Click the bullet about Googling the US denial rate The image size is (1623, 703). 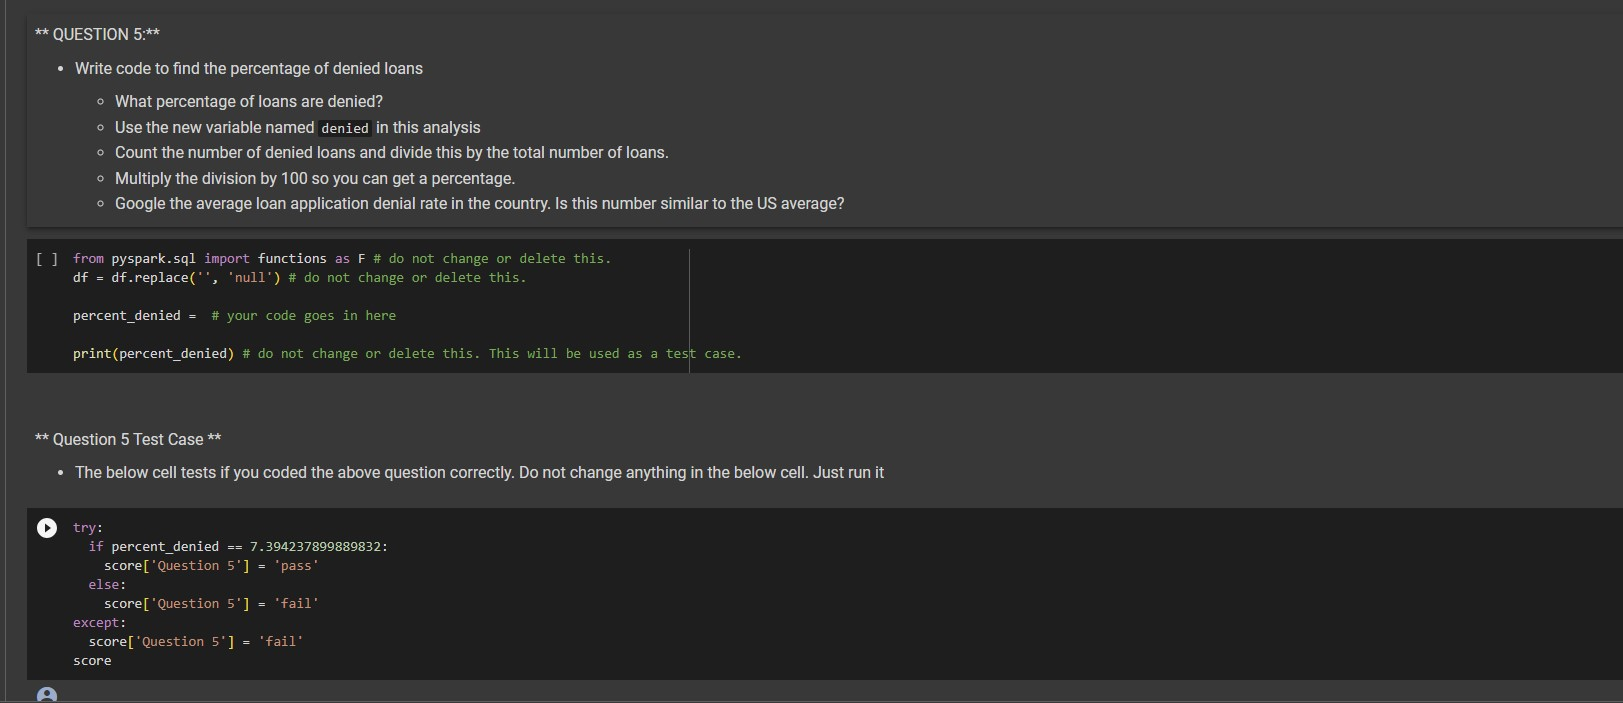pos(479,203)
